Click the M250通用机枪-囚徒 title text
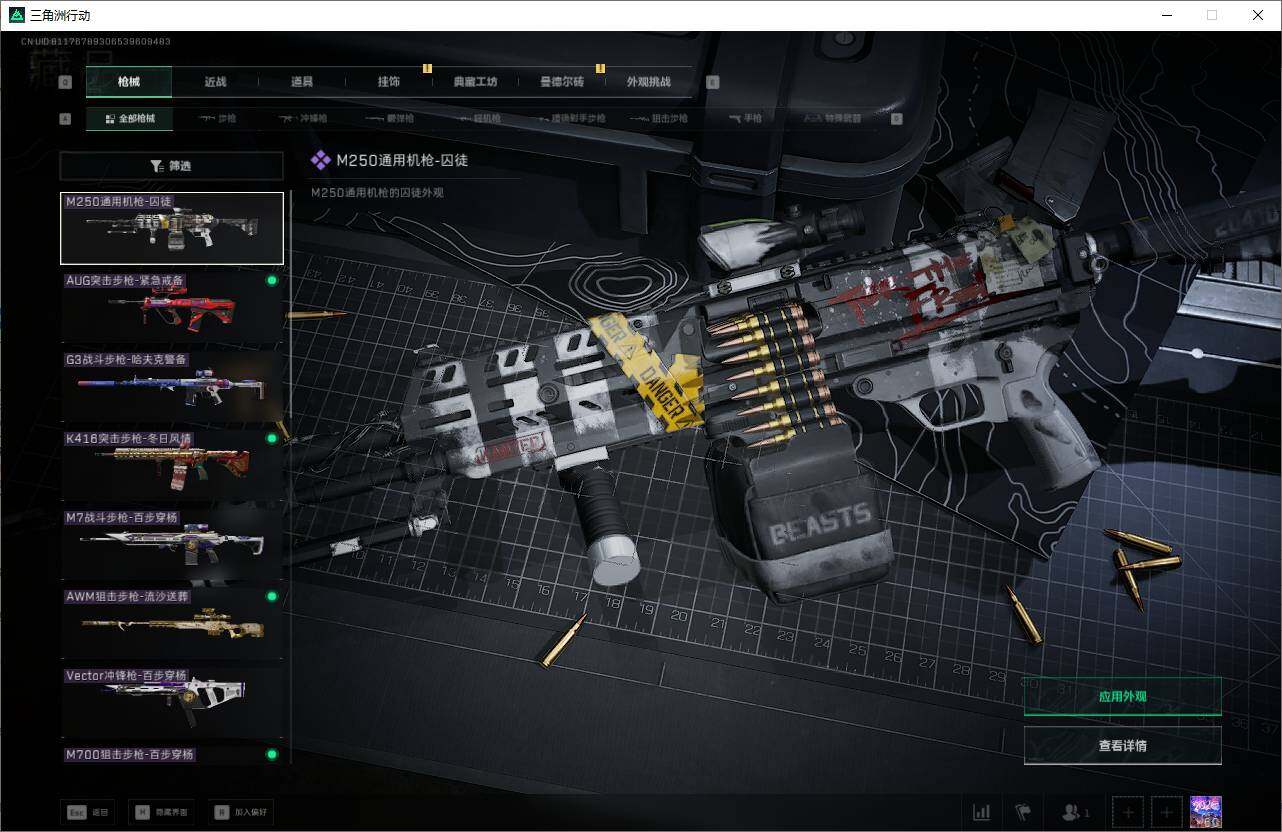 click(x=402, y=160)
